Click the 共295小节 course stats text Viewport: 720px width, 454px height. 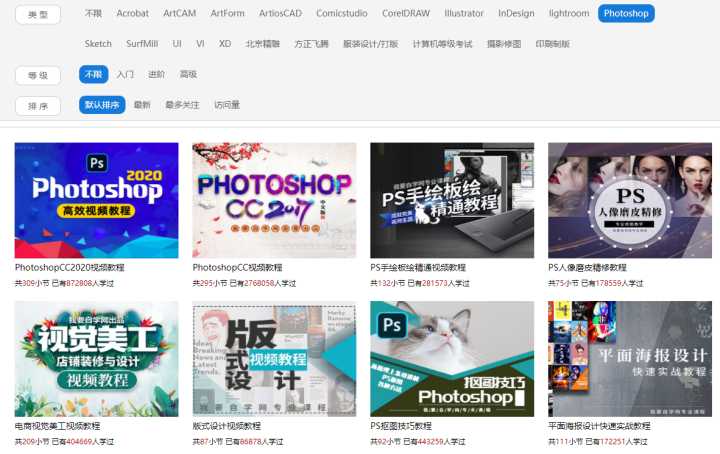coord(244,283)
